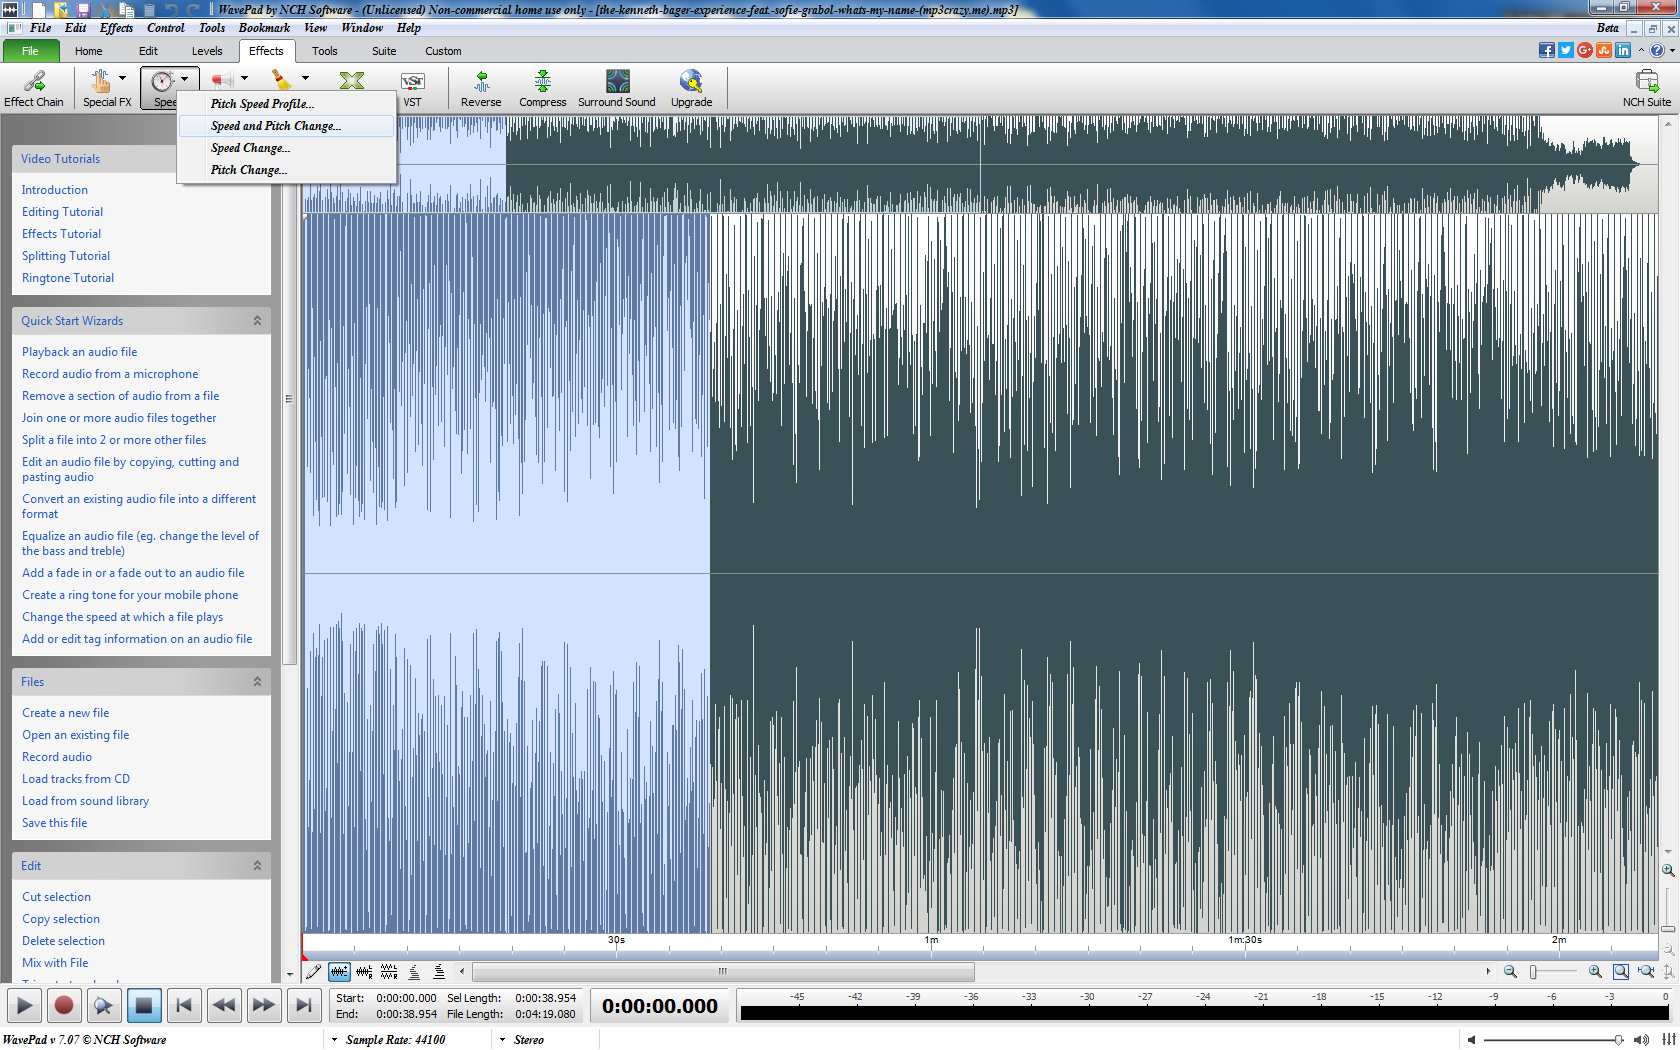Start audio playback with Play button

pyautogui.click(x=24, y=1006)
